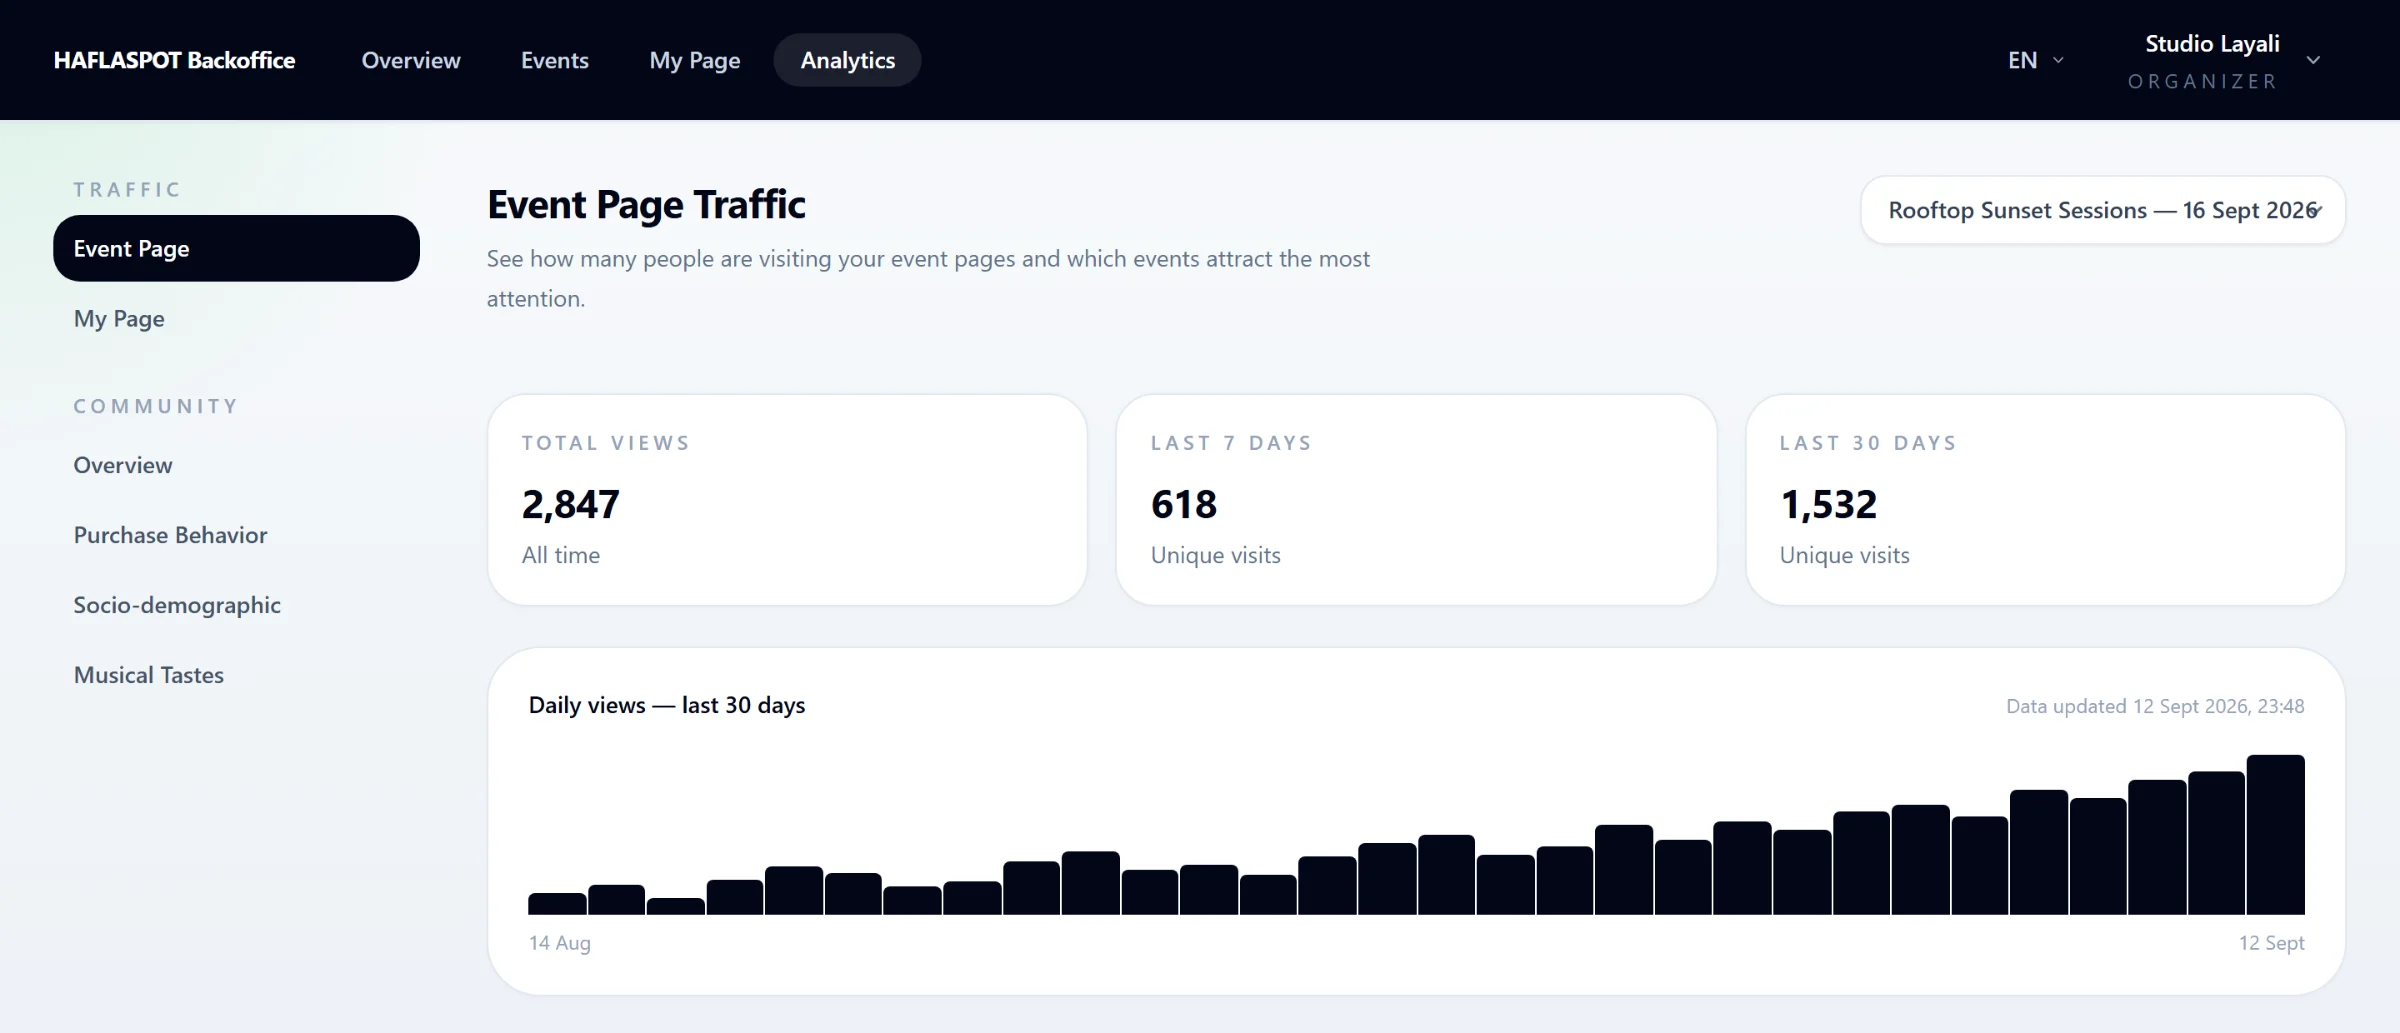Image resolution: width=2400 pixels, height=1033 pixels.
Task: Open My Page in the top navigation bar
Action: [695, 60]
